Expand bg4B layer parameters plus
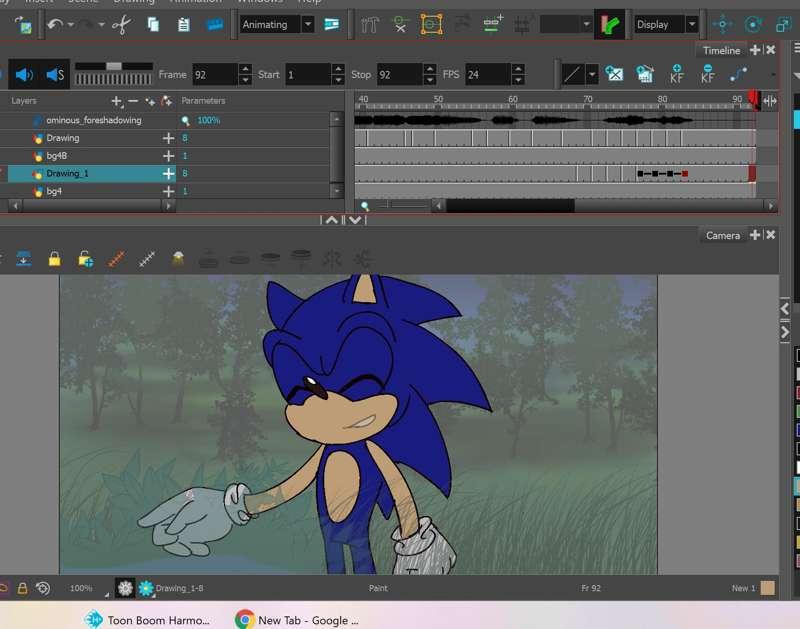This screenshot has width=800, height=629. [x=168, y=156]
